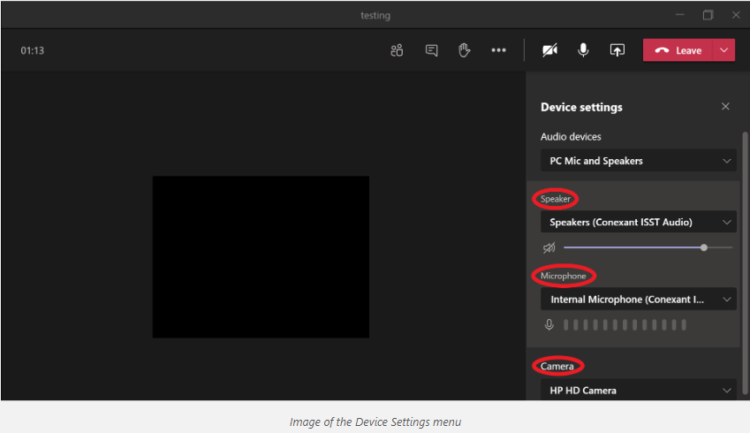The height and width of the screenshot is (433, 750).
Task: Toggle the speaker mute icon beside slider
Action: [x=549, y=247]
